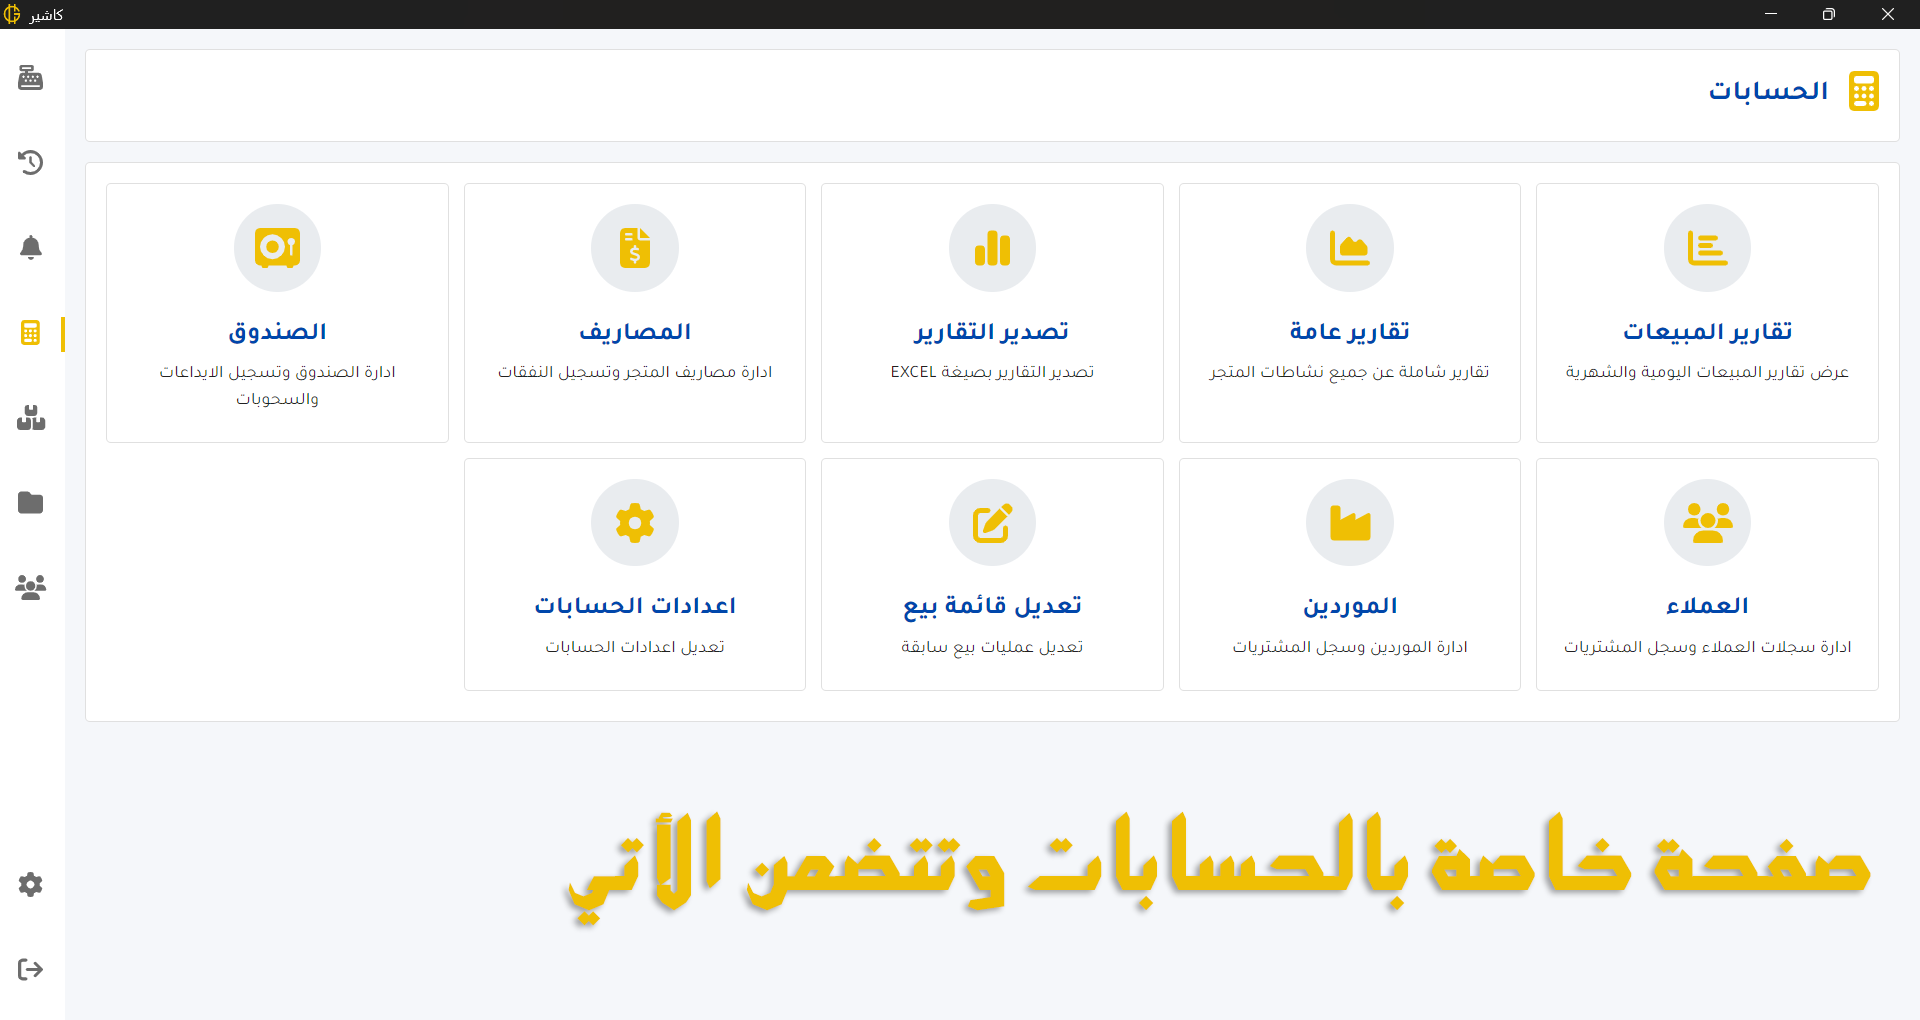Click the notifications bell icon
The width and height of the screenshot is (1920, 1020).
31,247
